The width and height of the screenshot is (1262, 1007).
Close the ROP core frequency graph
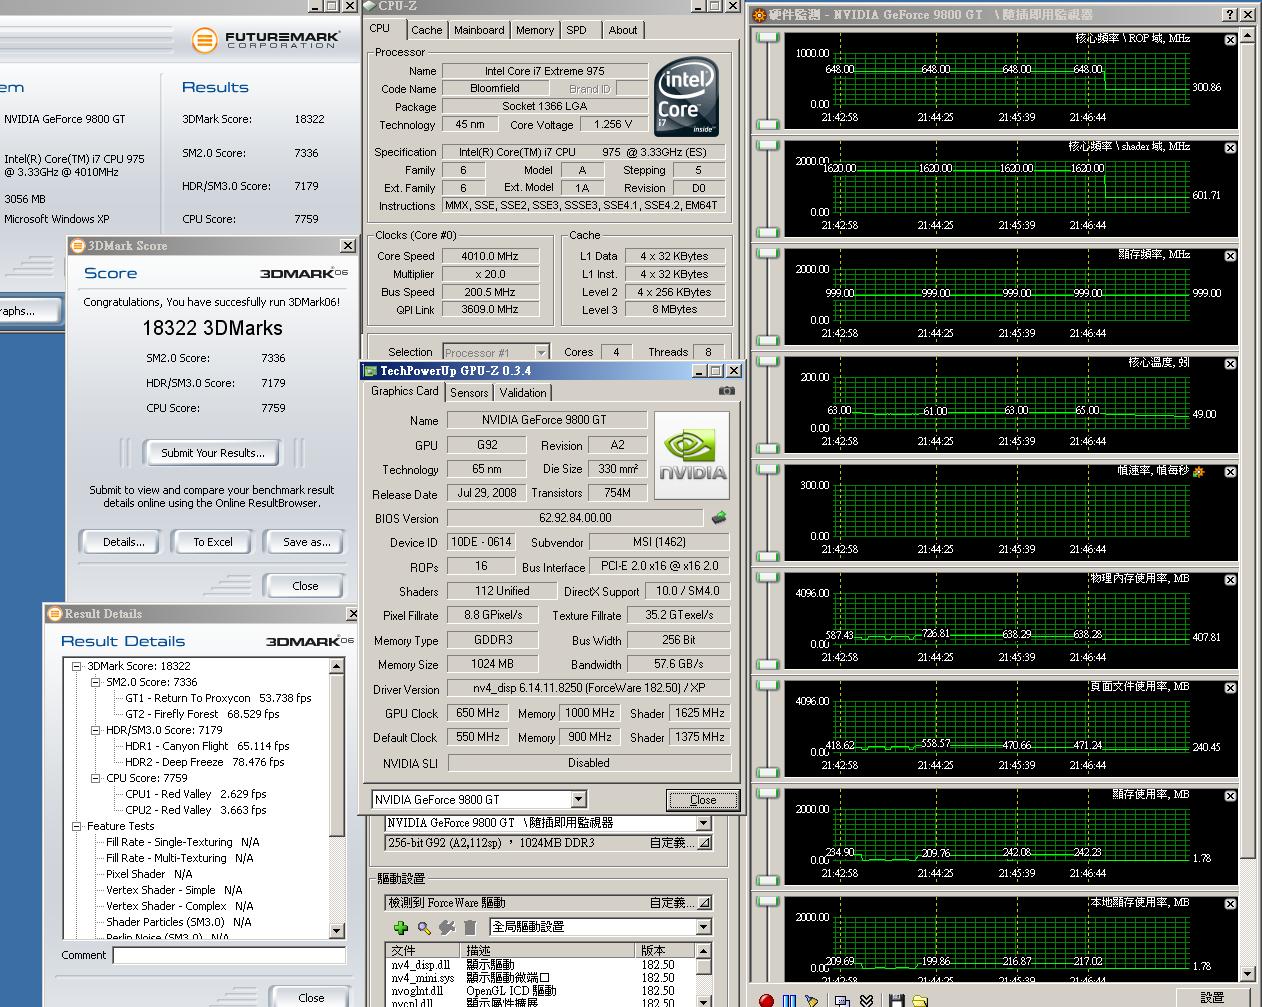pos(1231,40)
